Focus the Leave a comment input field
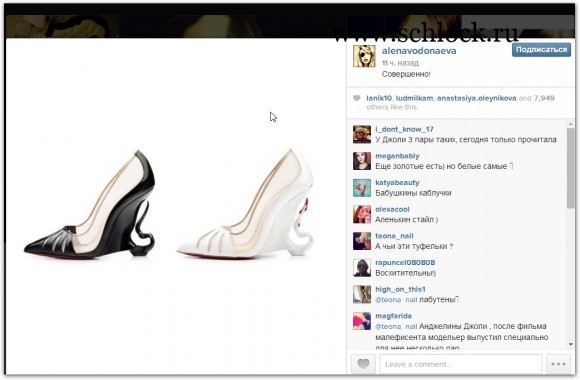 pyautogui.click(x=461, y=364)
